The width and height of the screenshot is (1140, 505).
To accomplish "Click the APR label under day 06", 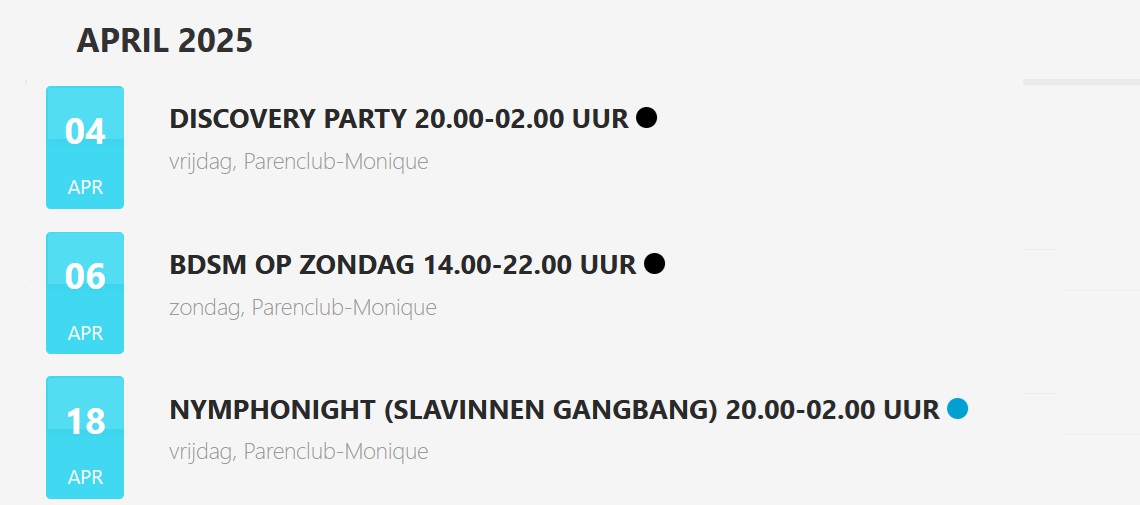I will point(85,333).
